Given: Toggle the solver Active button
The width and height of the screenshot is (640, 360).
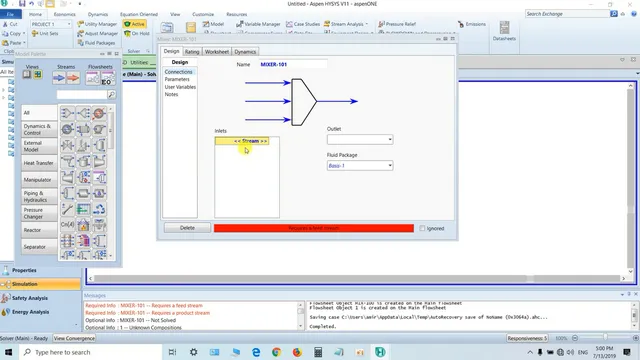Looking at the screenshot, I should pos(134,24).
